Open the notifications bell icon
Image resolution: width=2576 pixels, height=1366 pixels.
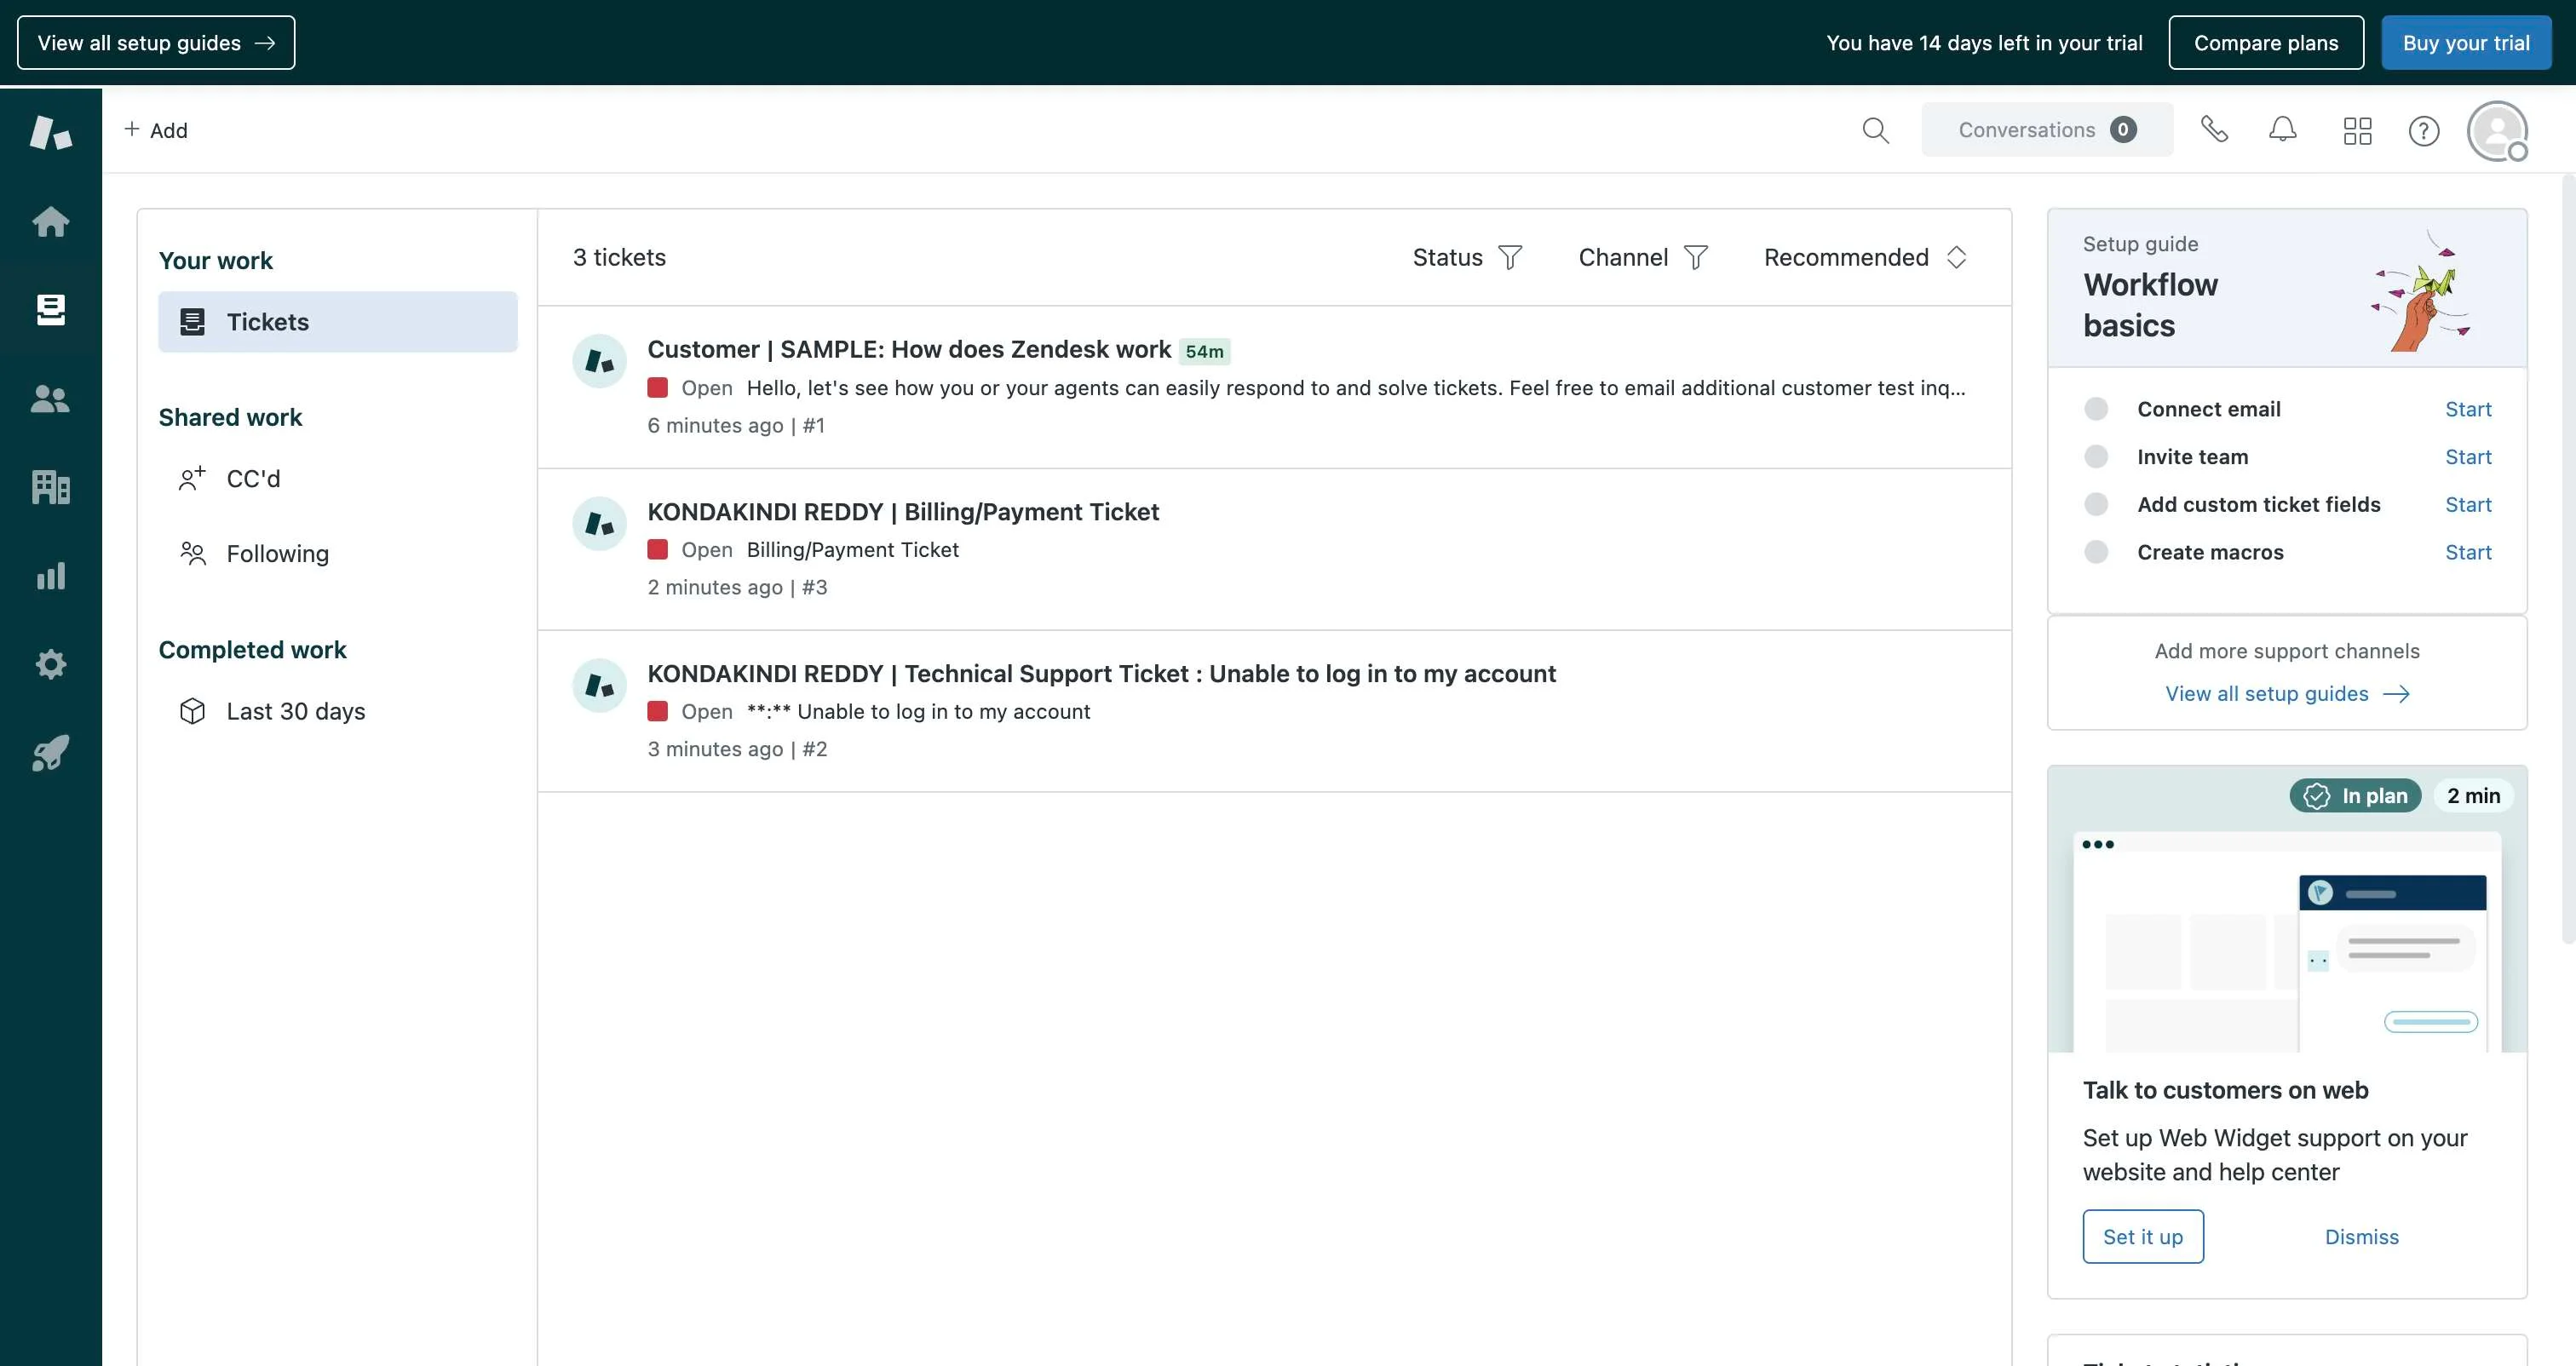tap(2282, 130)
